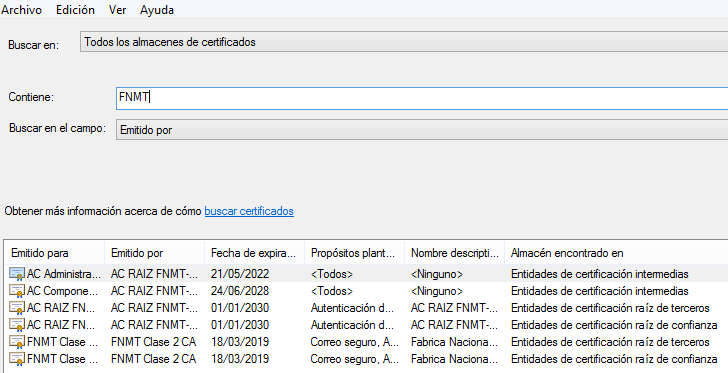Sort by Emitido para column header
728x373 pixels.
[55, 253]
